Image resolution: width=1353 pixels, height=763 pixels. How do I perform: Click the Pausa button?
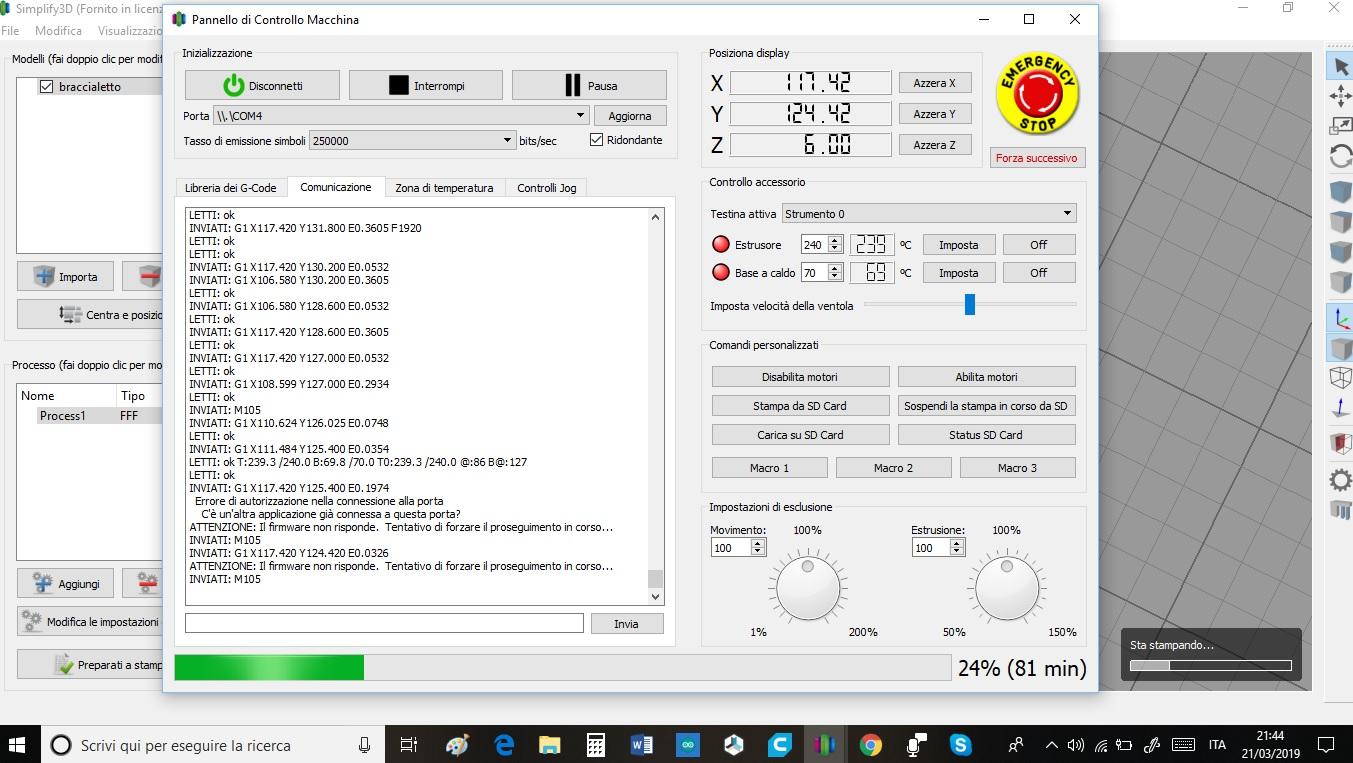tap(589, 86)
